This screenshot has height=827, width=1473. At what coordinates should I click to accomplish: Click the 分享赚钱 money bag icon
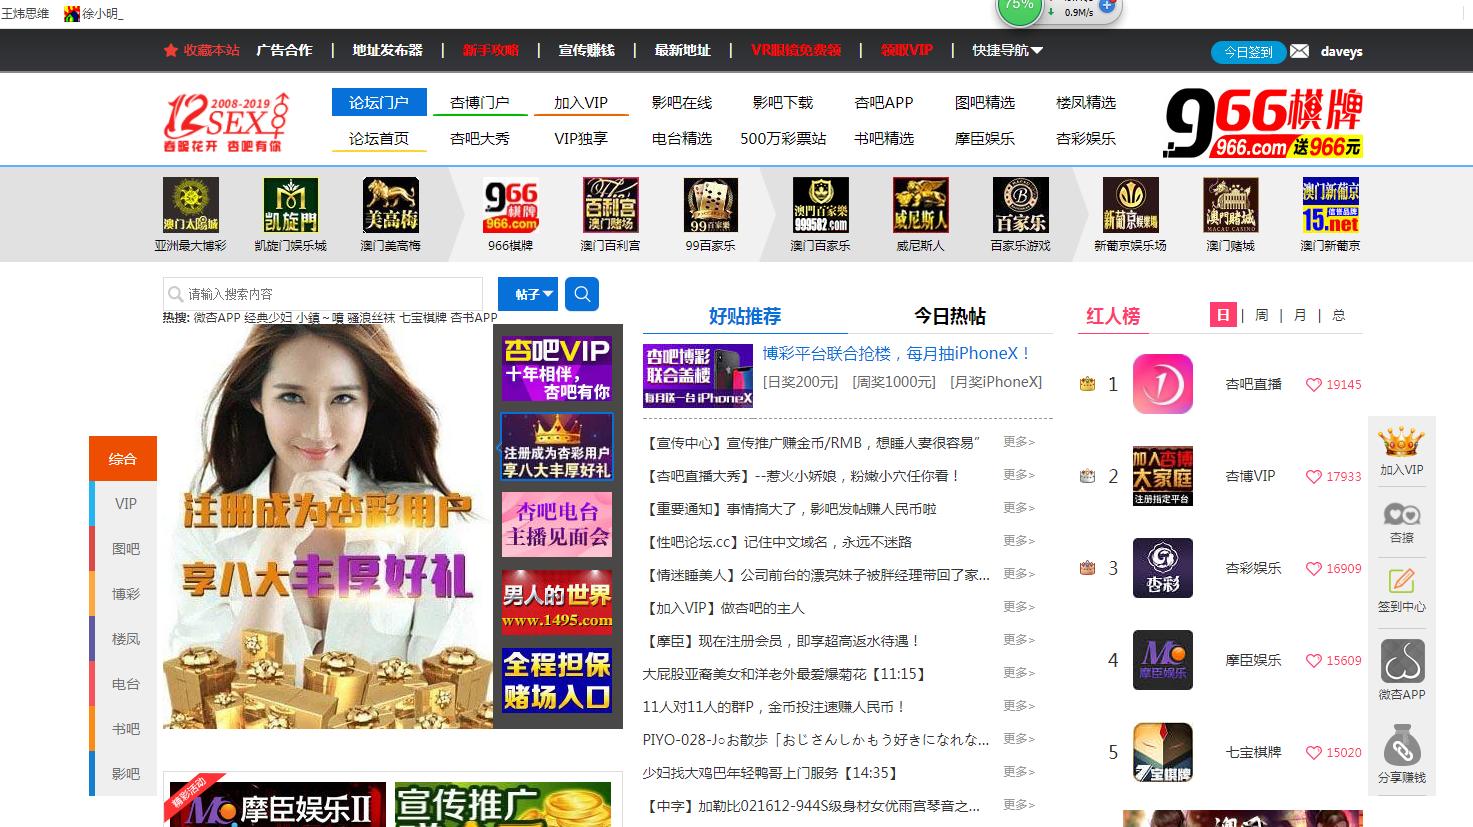[x=1402, y=745]
